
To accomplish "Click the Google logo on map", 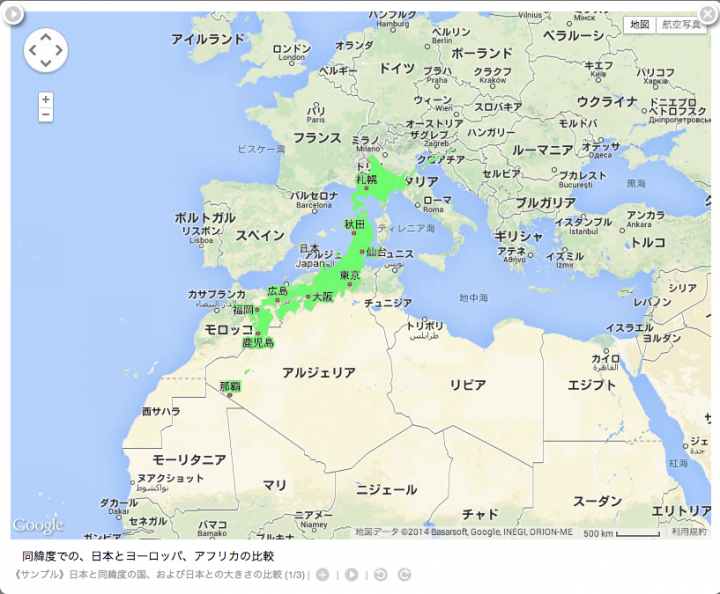I will click(x=38, y=525).
